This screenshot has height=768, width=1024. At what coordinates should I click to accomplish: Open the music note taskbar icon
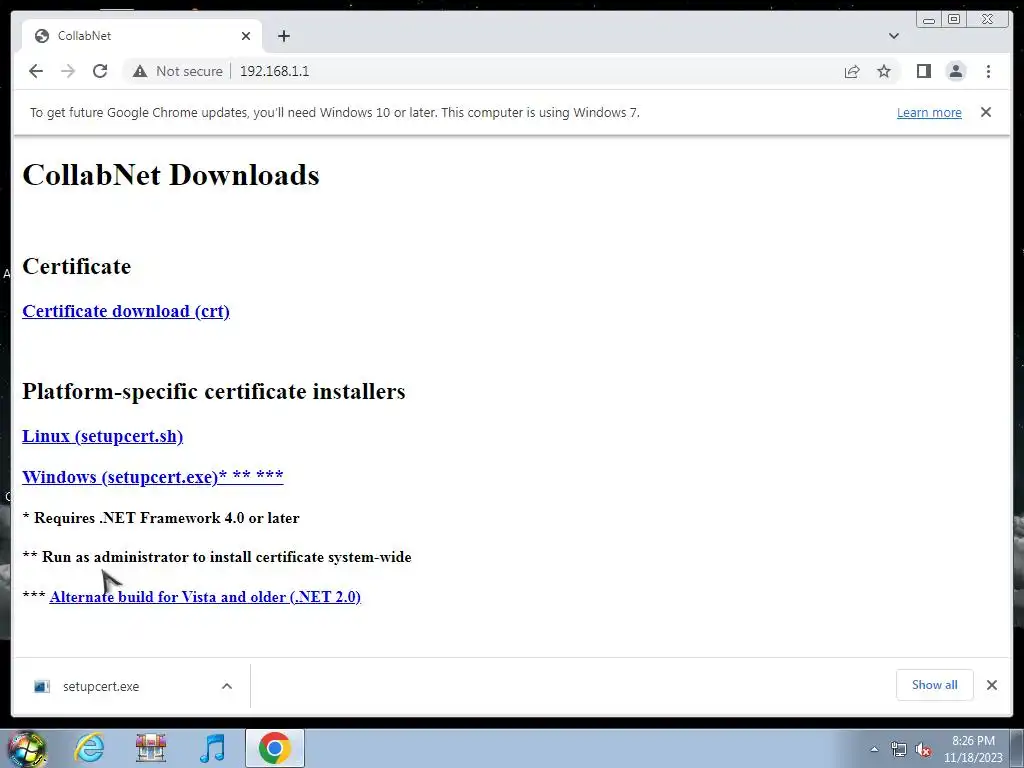pos(212,748)
